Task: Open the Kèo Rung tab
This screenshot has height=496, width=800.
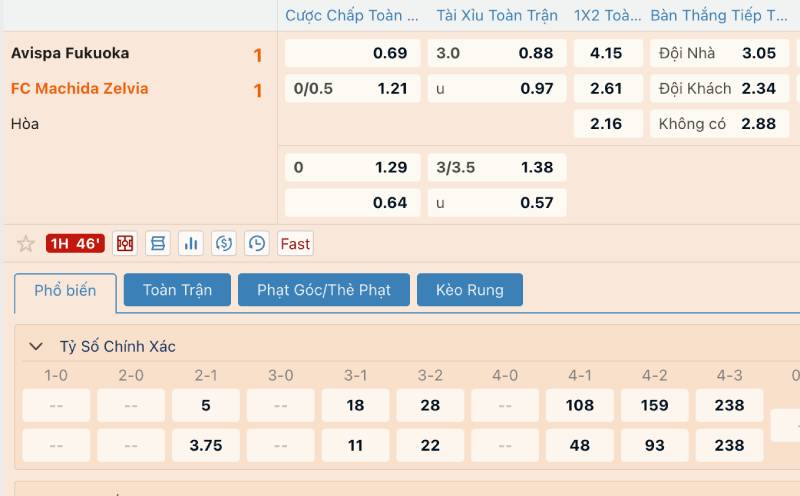Action: 469,290
